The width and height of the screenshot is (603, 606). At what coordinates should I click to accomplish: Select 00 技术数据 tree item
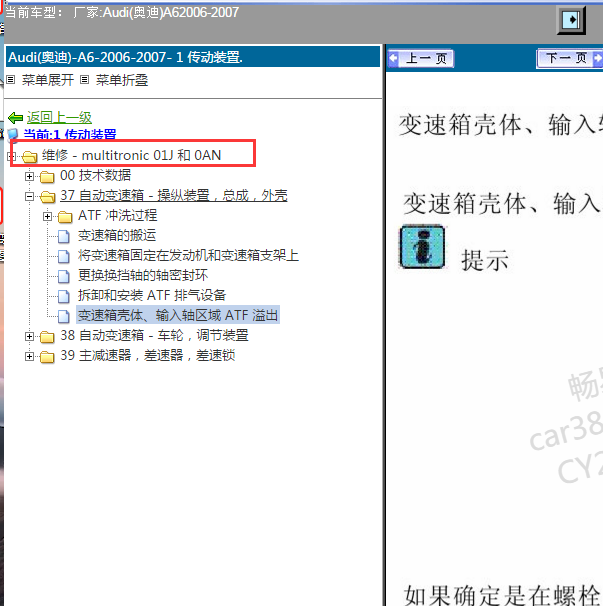pos(95,175)
